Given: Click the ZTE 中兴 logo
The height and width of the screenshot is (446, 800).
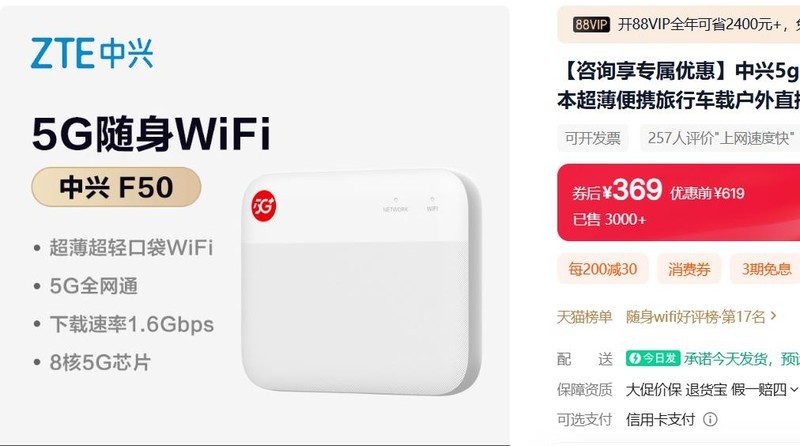Looking at the screenshot, I should [92, 53].
